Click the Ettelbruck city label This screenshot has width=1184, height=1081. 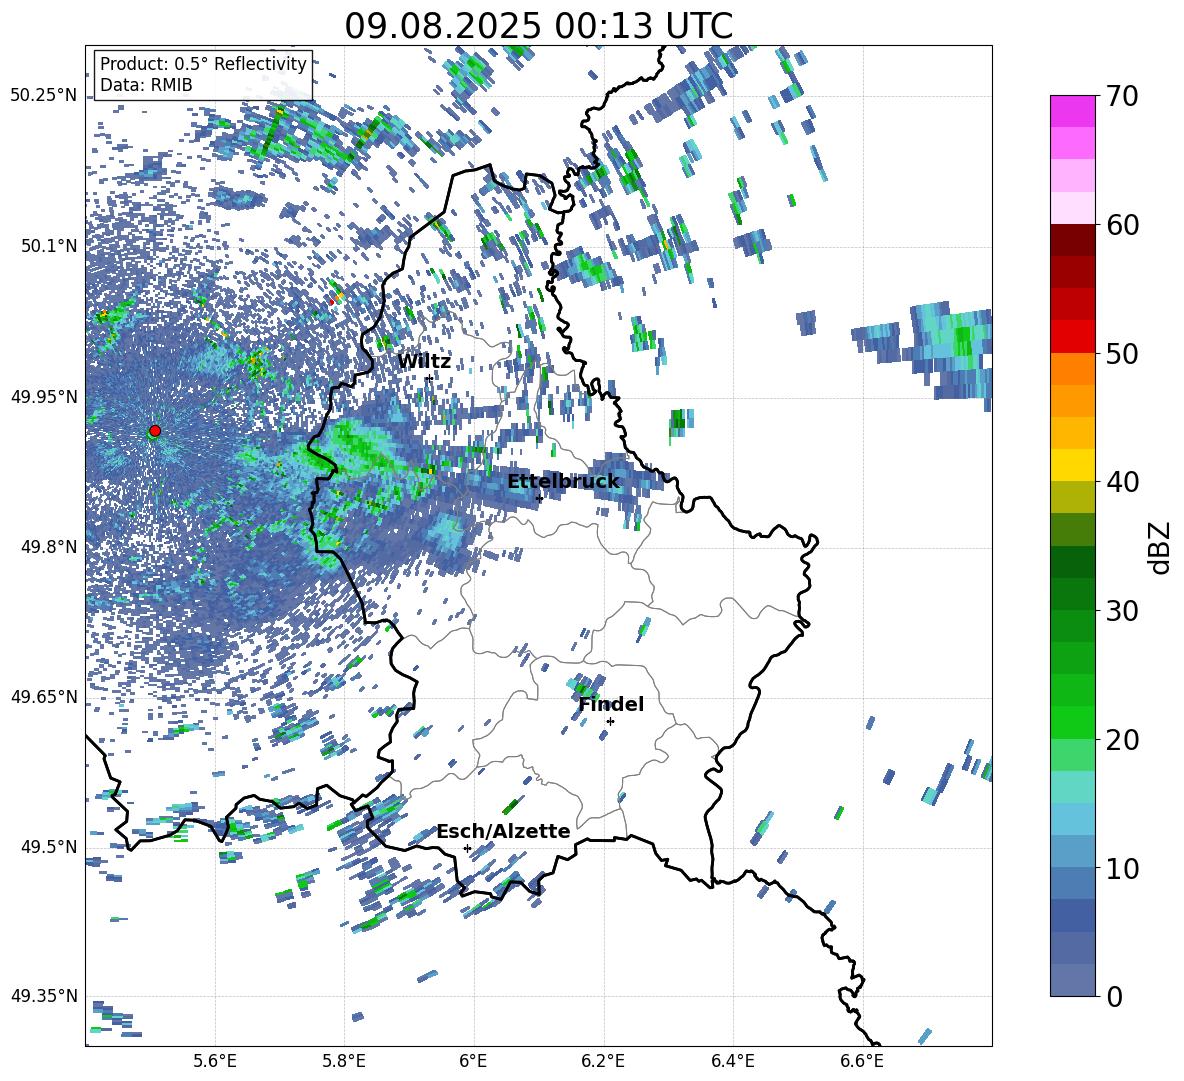pyautogui.click(x=563, y=482)
